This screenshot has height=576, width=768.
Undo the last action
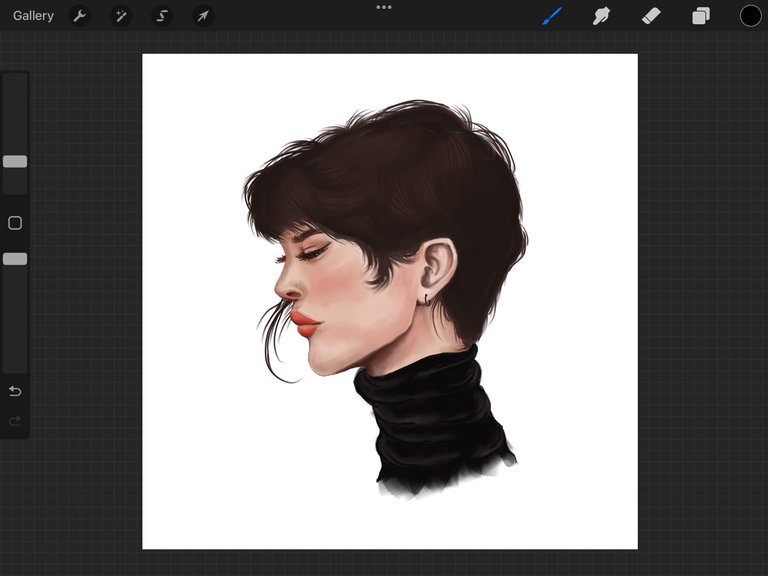coord(15,391)
